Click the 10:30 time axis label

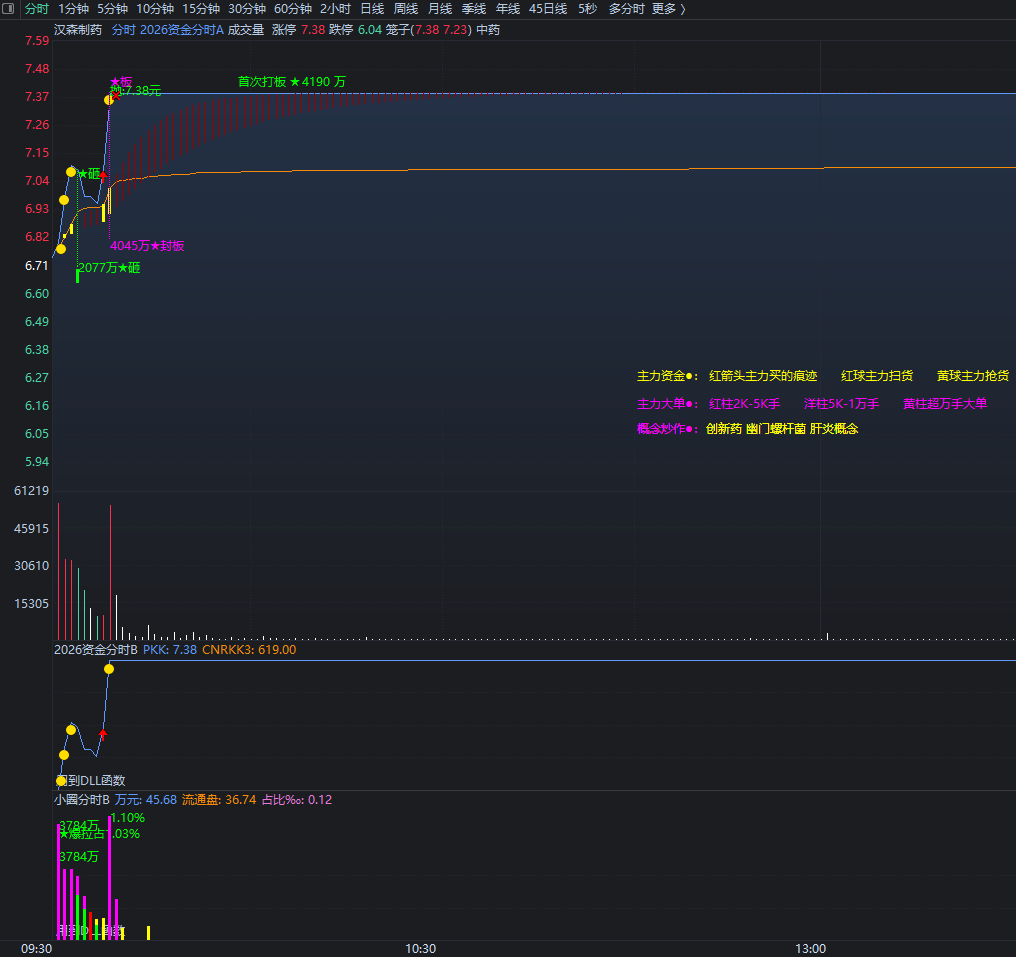click(x=421, y=949)
